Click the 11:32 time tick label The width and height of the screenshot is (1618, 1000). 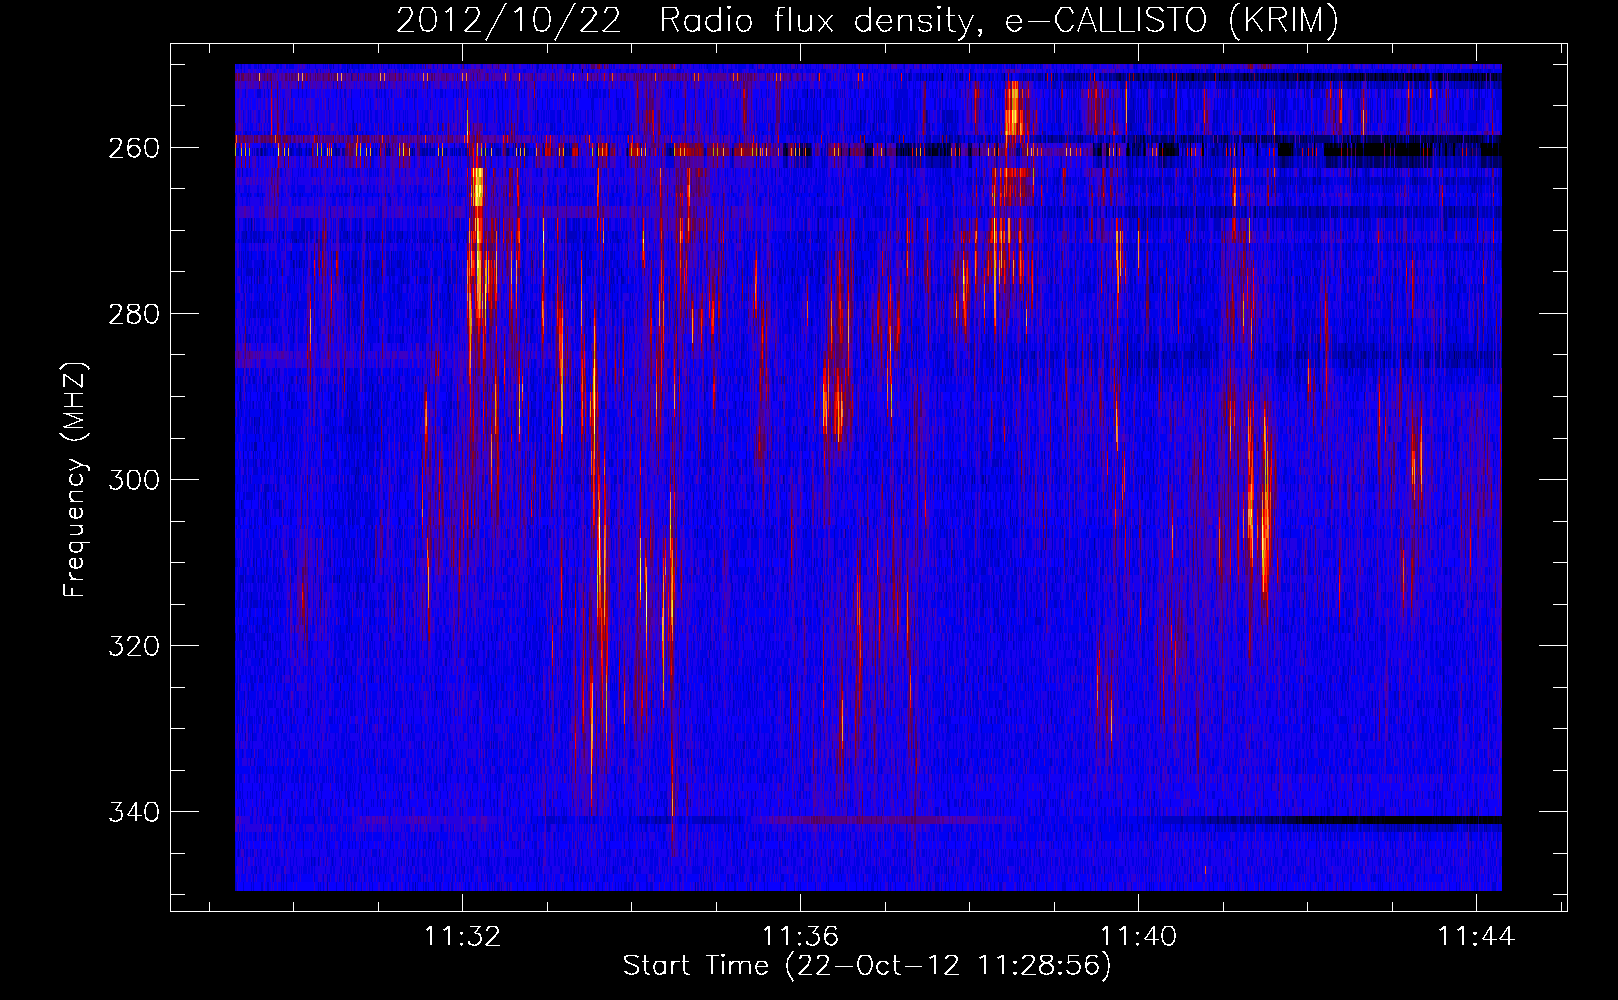pos(462,937)
